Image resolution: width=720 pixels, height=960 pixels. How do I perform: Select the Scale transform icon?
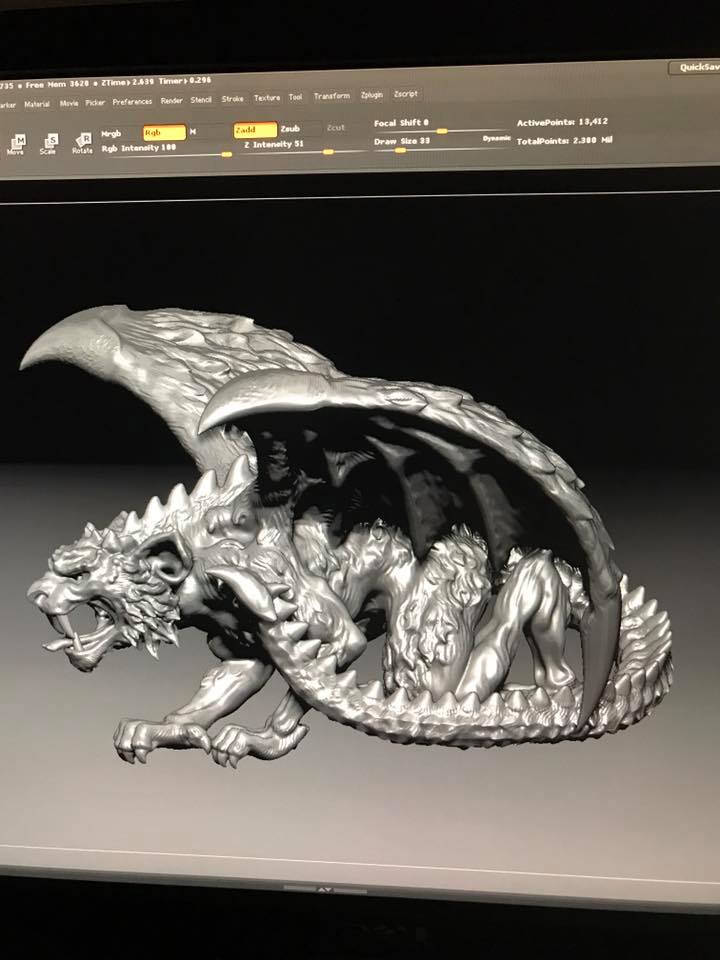49,143
